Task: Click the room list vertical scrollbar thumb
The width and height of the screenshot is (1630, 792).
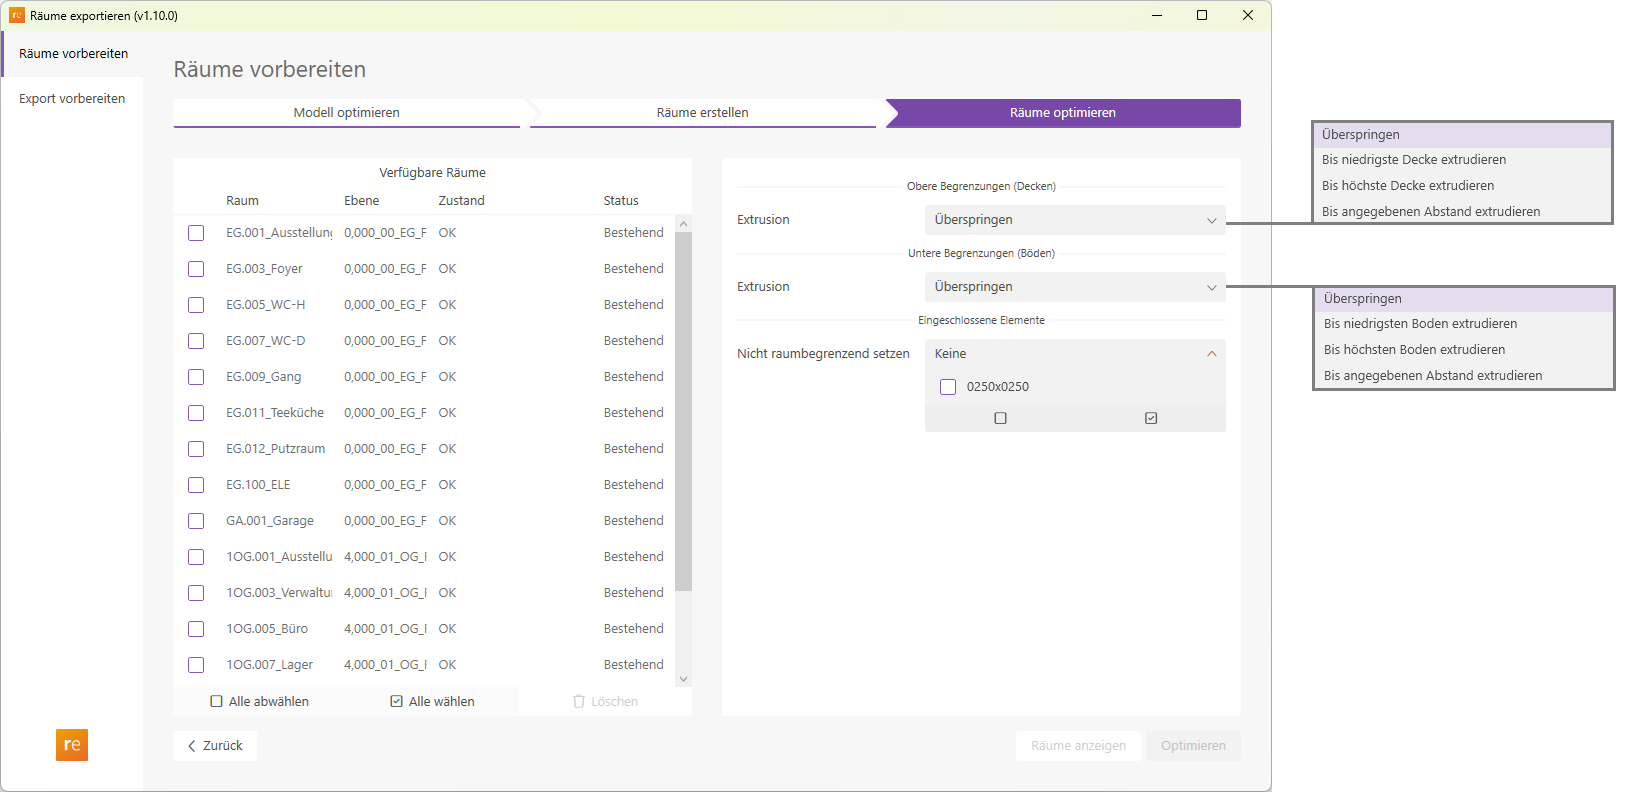Action: tap(683, 410)
